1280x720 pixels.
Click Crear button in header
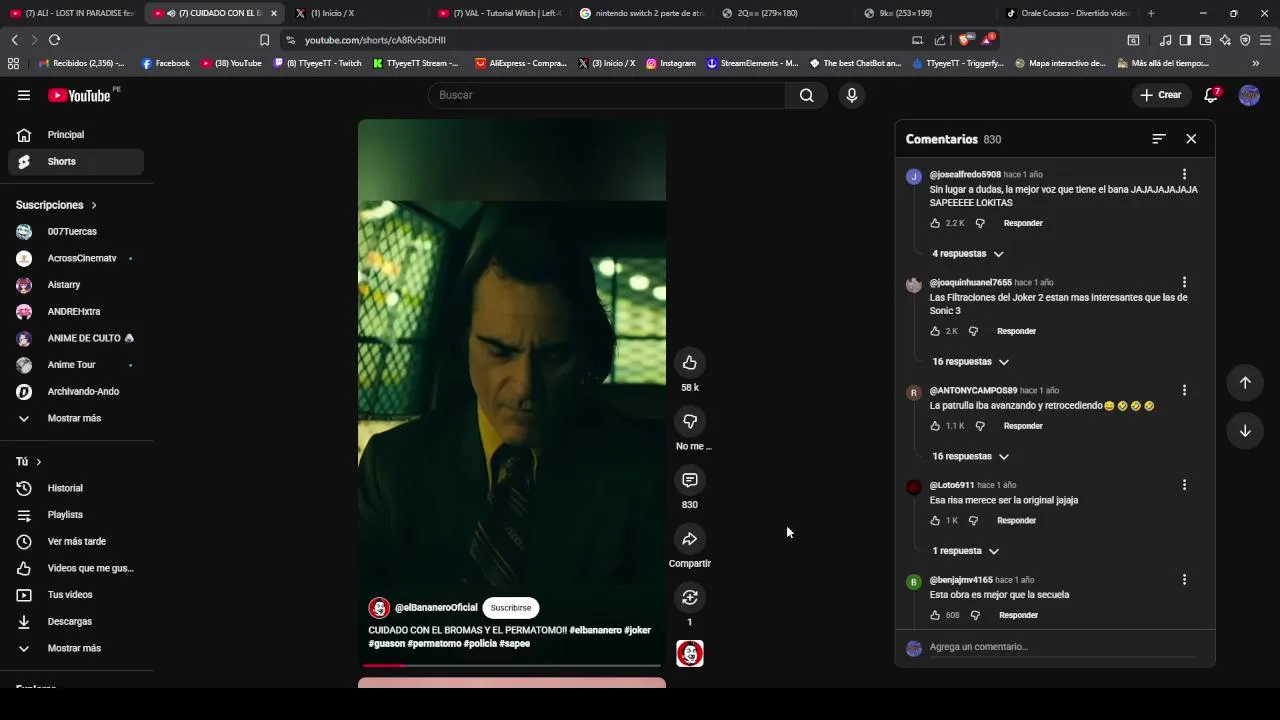click(1160, 95)
